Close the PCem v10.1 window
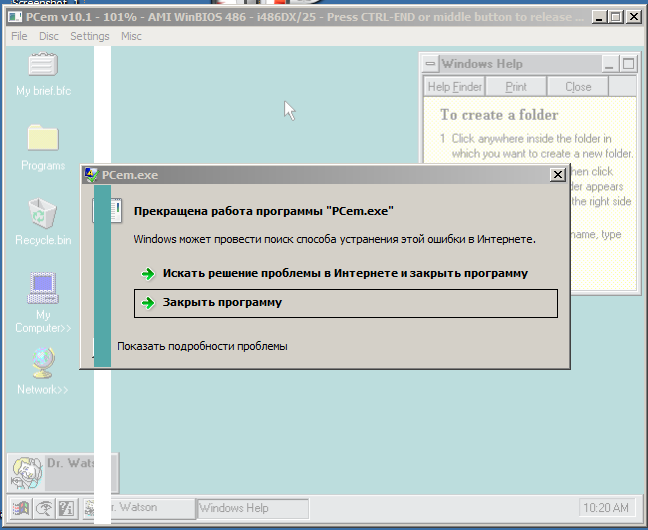 [x=633, y=17]
